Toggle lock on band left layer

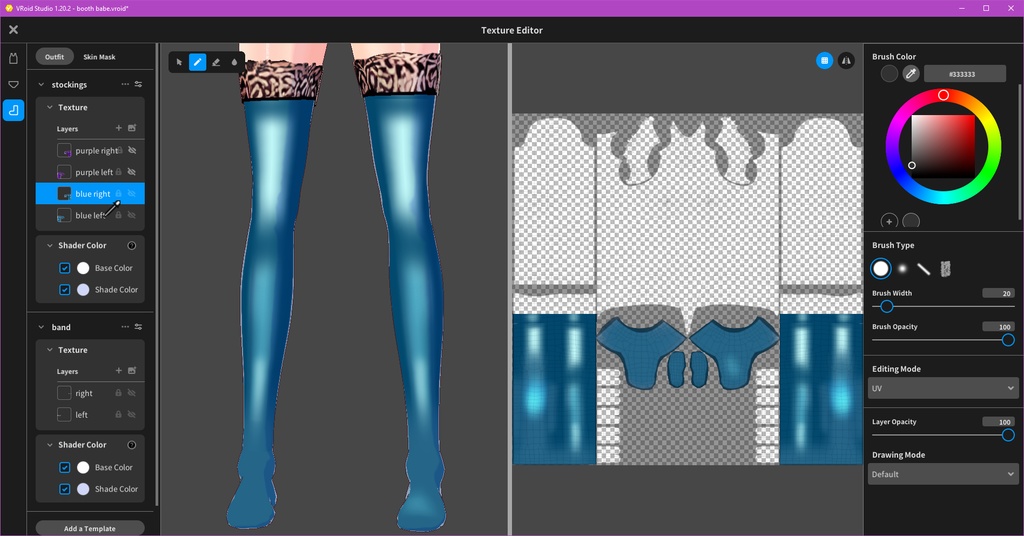[118, 415]
